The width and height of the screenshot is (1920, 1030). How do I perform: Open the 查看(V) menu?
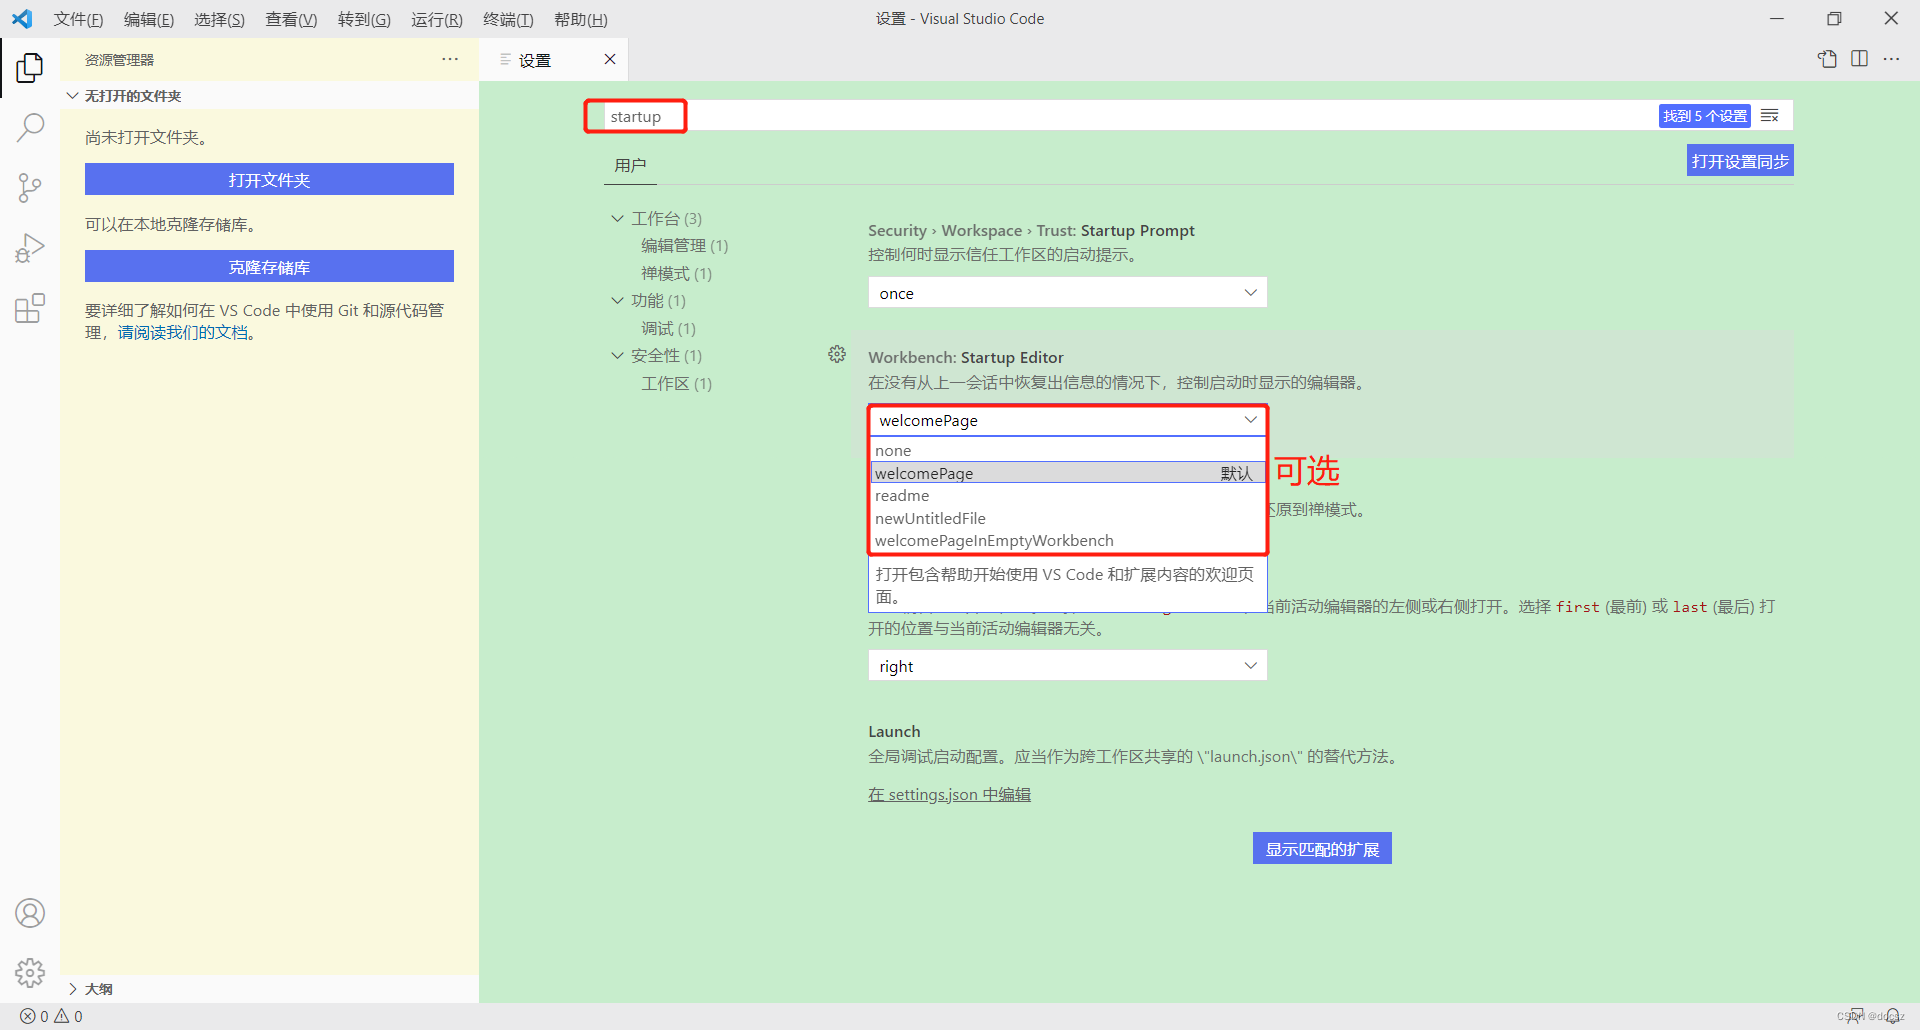click(291, 19)
